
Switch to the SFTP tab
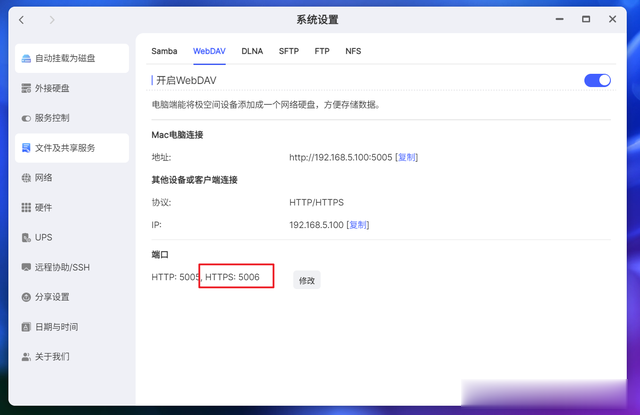tap(289, 51)
